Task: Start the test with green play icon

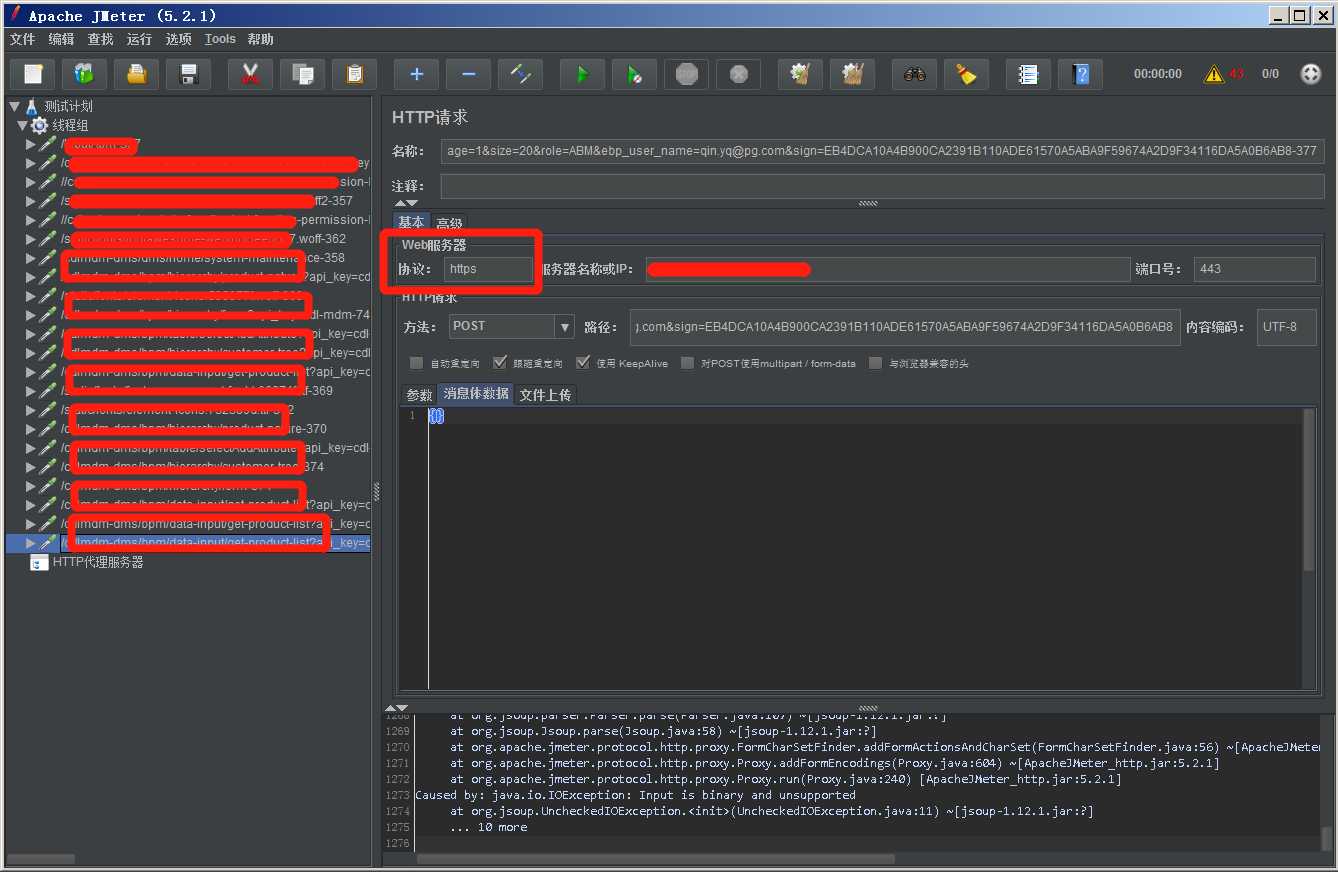Action: coord(582,74)
